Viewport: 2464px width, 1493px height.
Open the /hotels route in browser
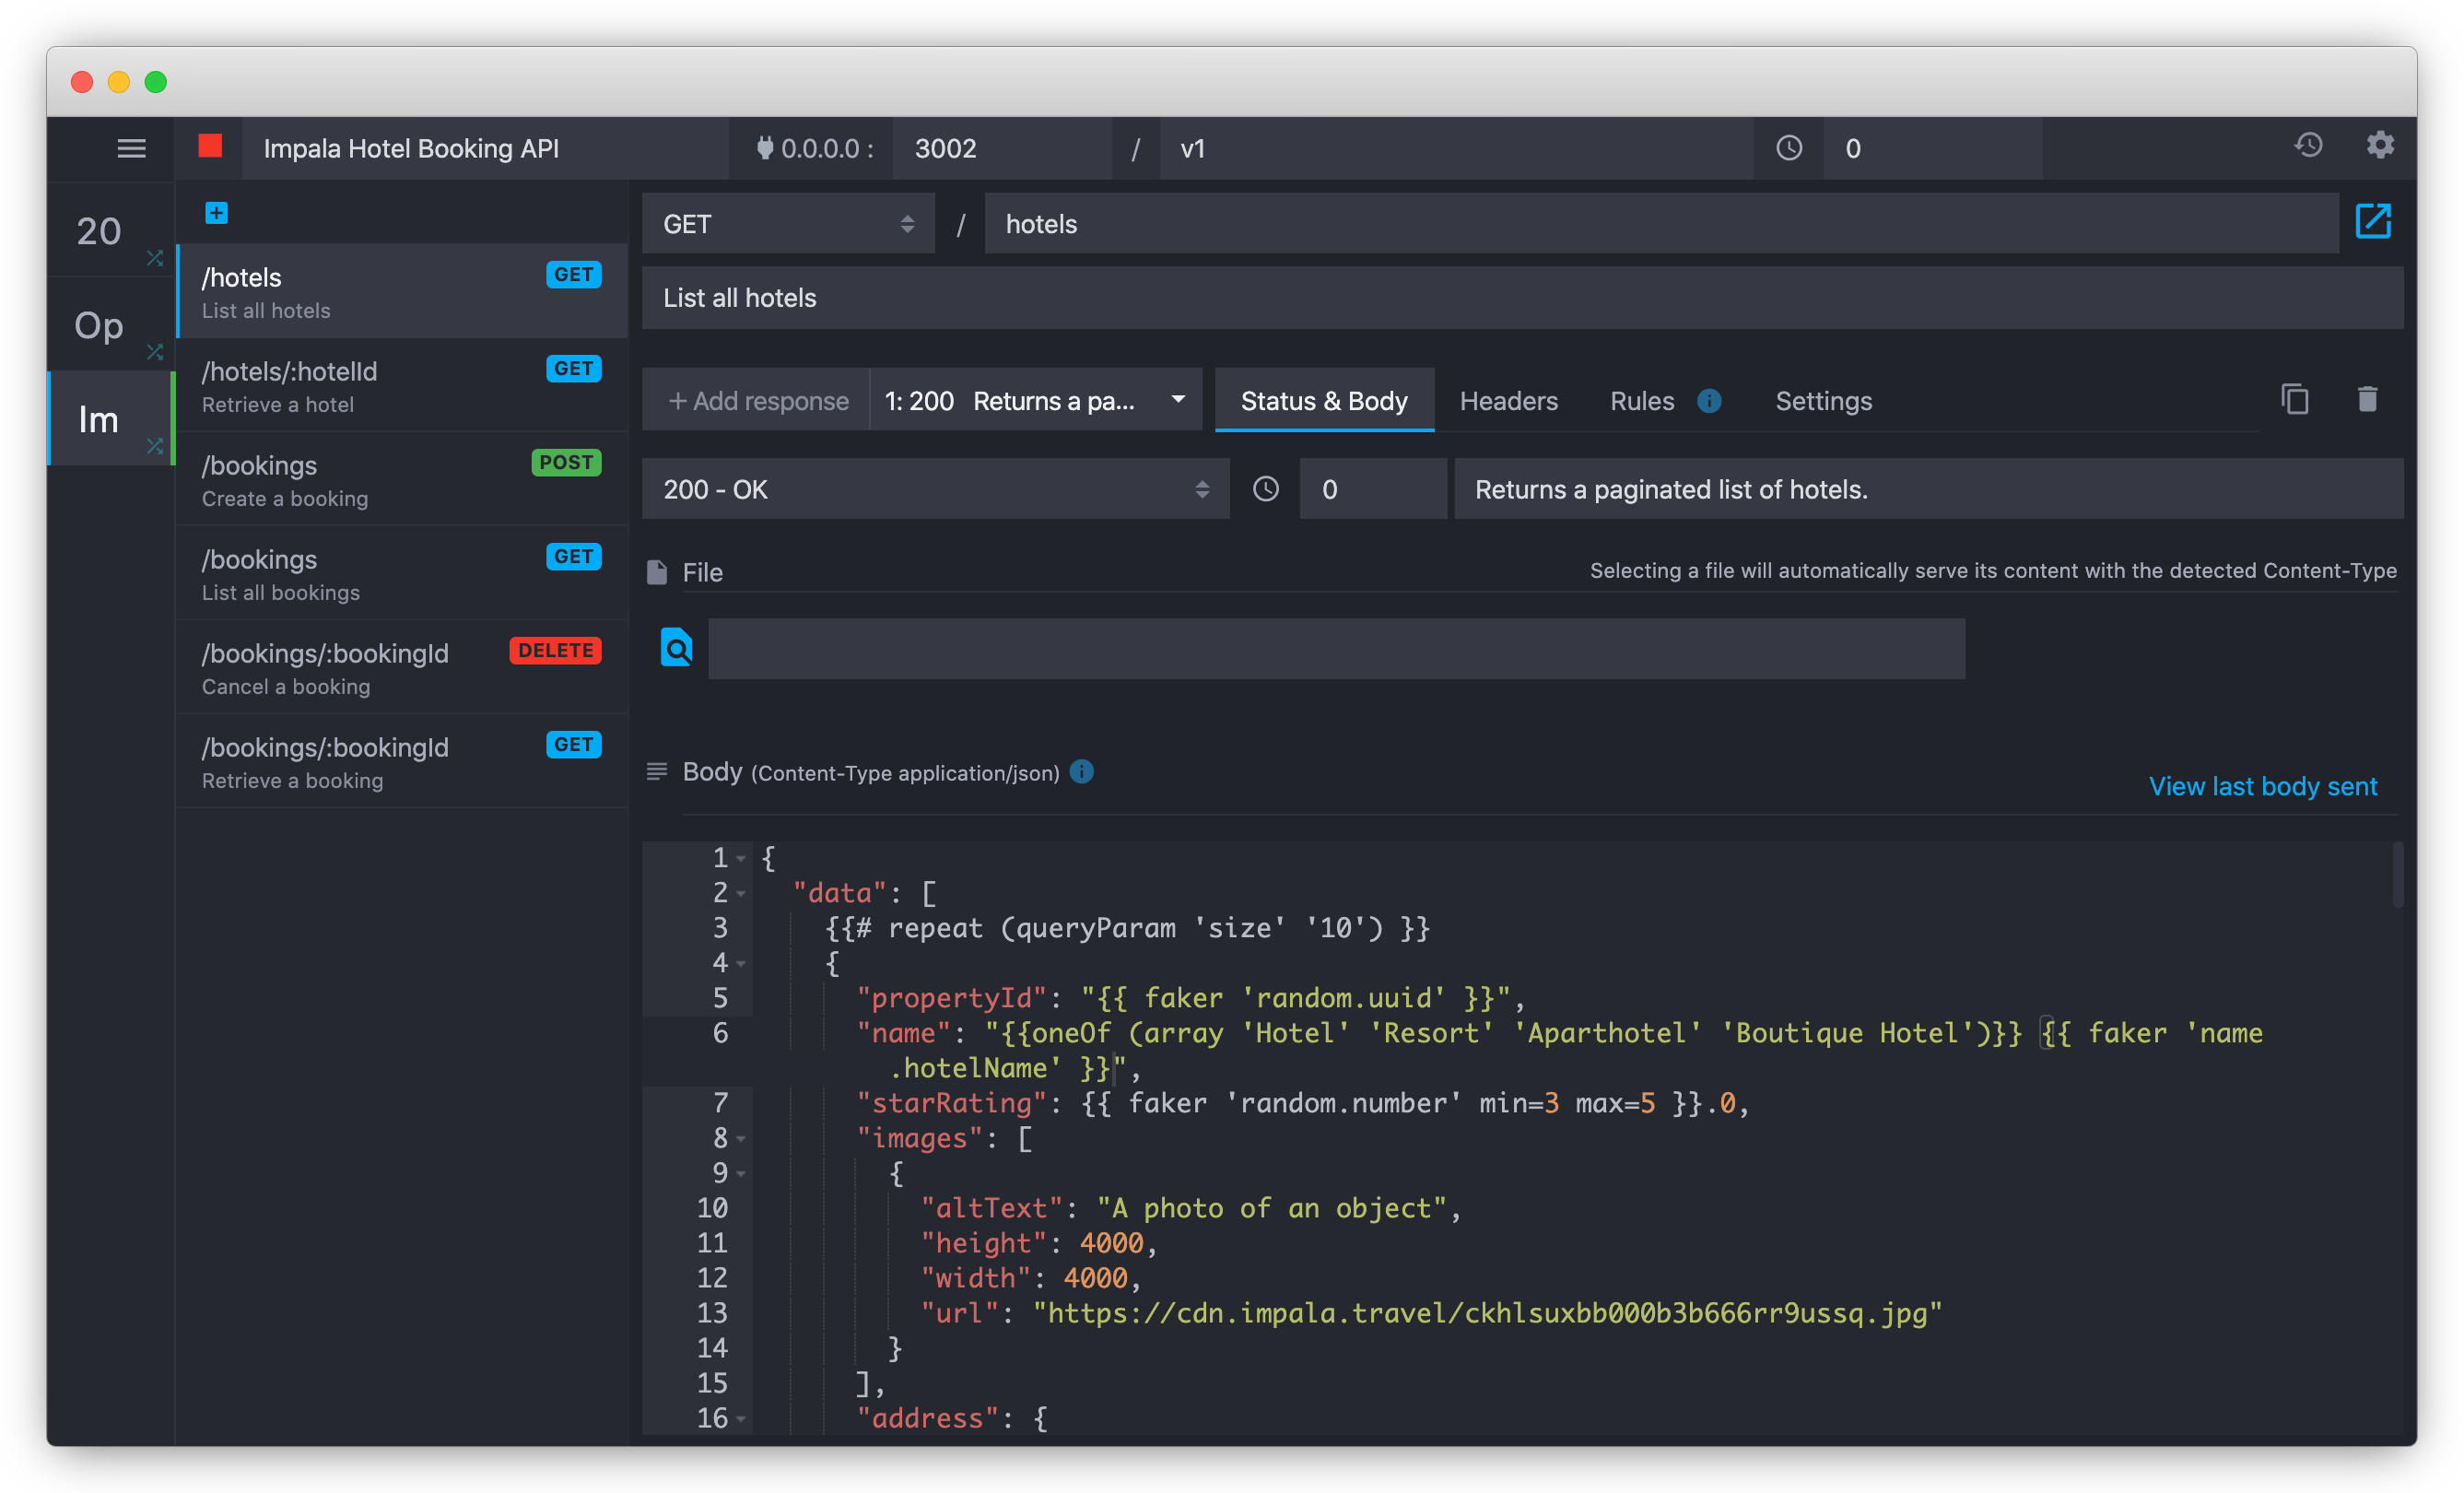pos(2374,222)
